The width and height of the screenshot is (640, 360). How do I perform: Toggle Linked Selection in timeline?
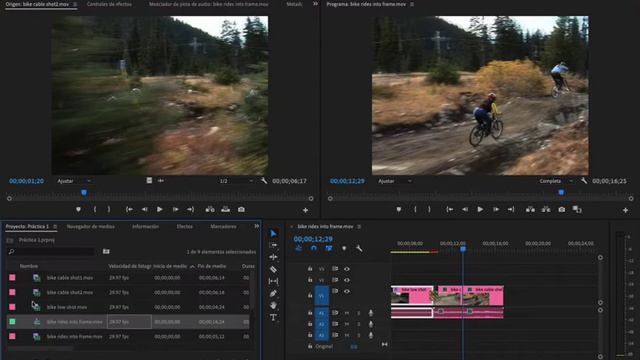[x=329, y=248]
